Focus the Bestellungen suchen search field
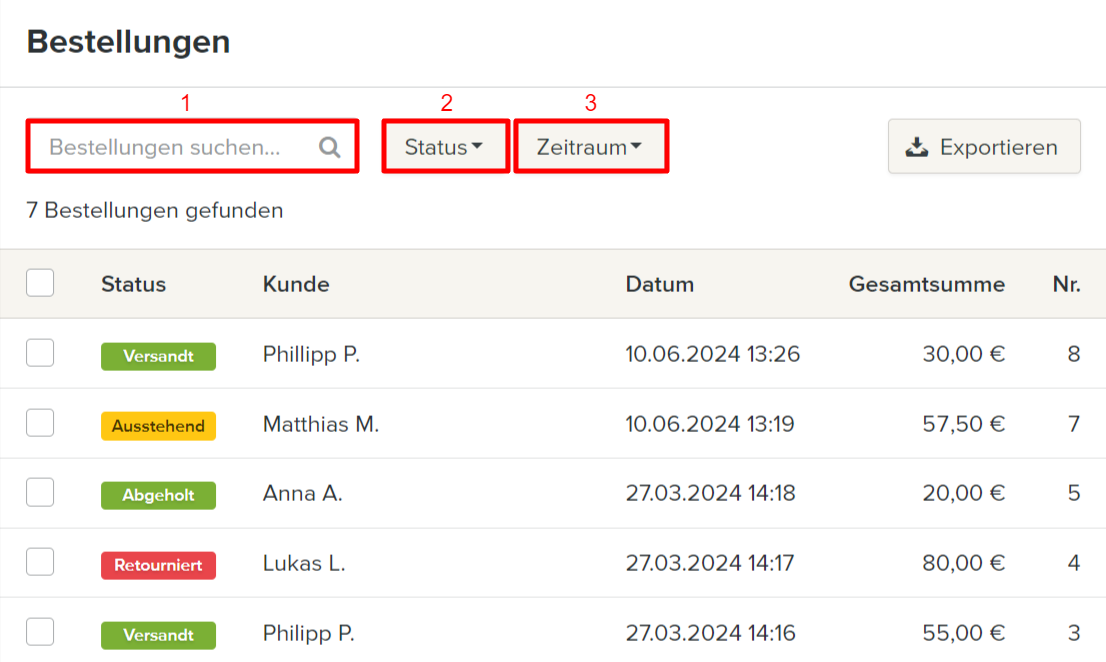 (178, 148)
